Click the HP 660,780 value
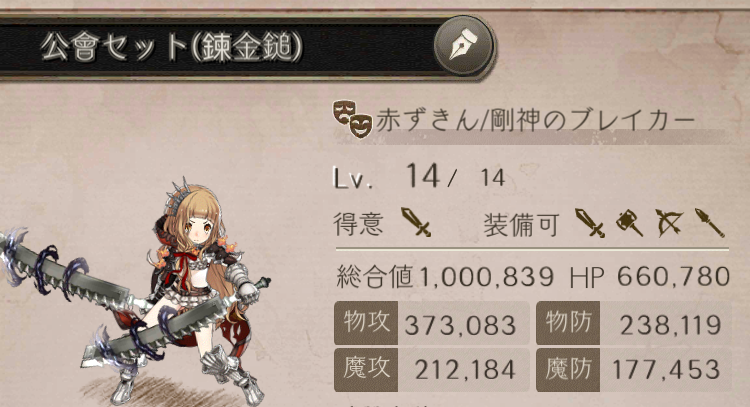Viewport: 750px width, 407px height. pos(650,276)
